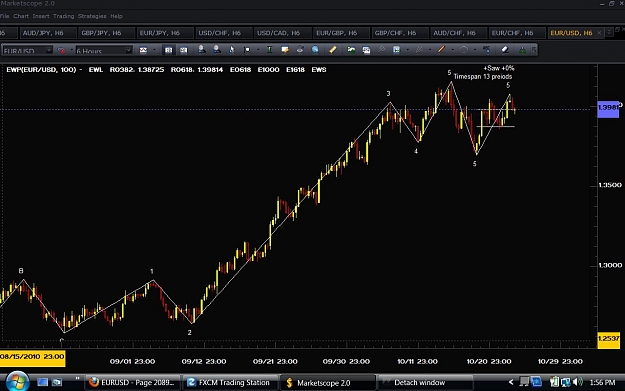Click the icon right of the highlighted grid icon

[183, 50]
